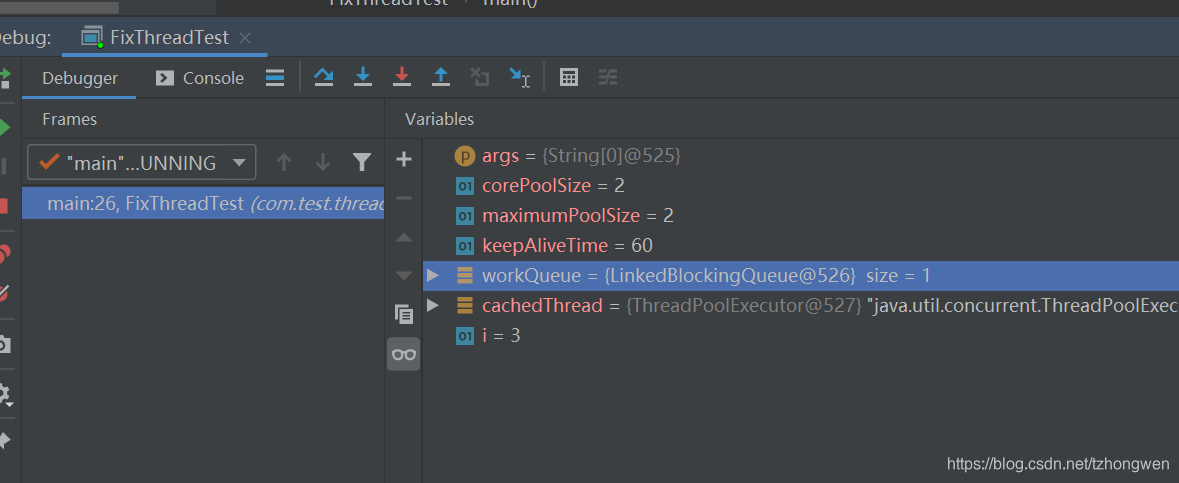Viewport: 1179px width, 483px height.
Task: Add a new watch with the plus icon
Action: (404, 159)
